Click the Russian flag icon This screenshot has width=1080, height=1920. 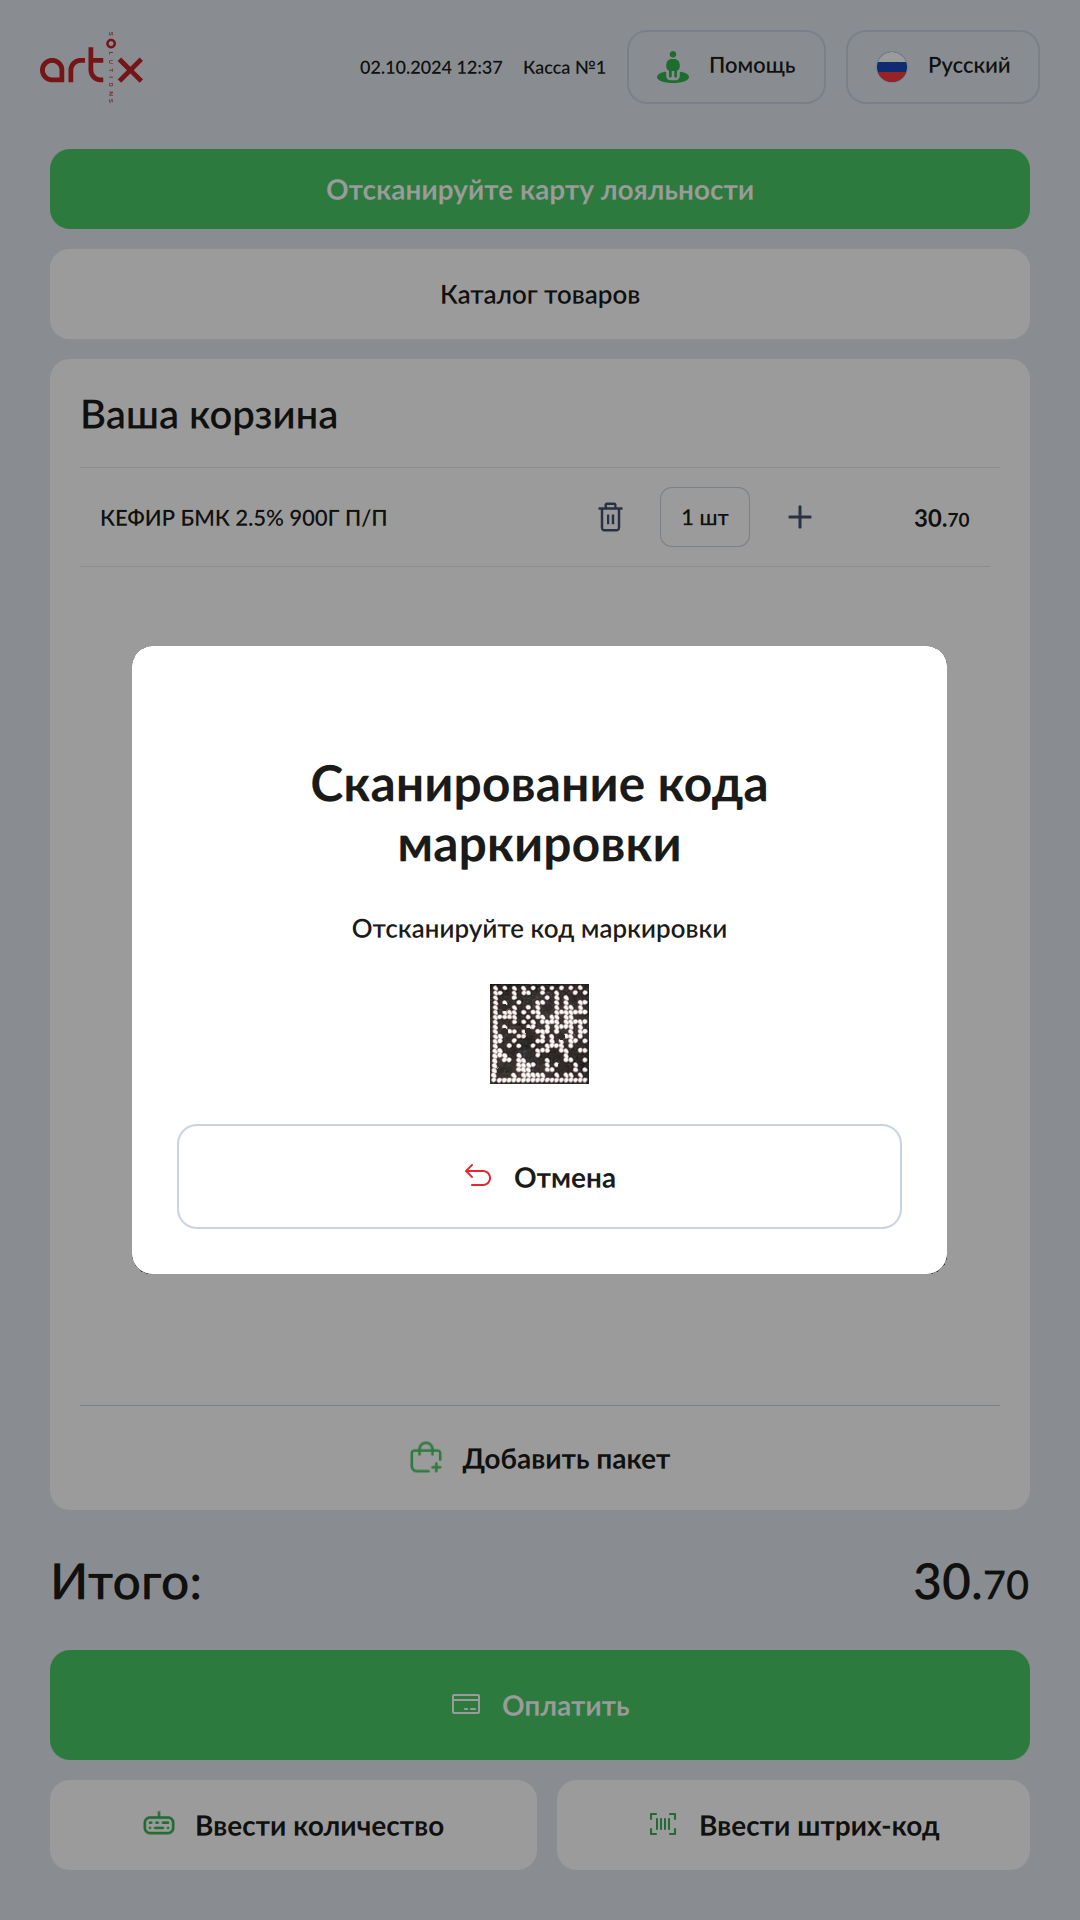891,67
